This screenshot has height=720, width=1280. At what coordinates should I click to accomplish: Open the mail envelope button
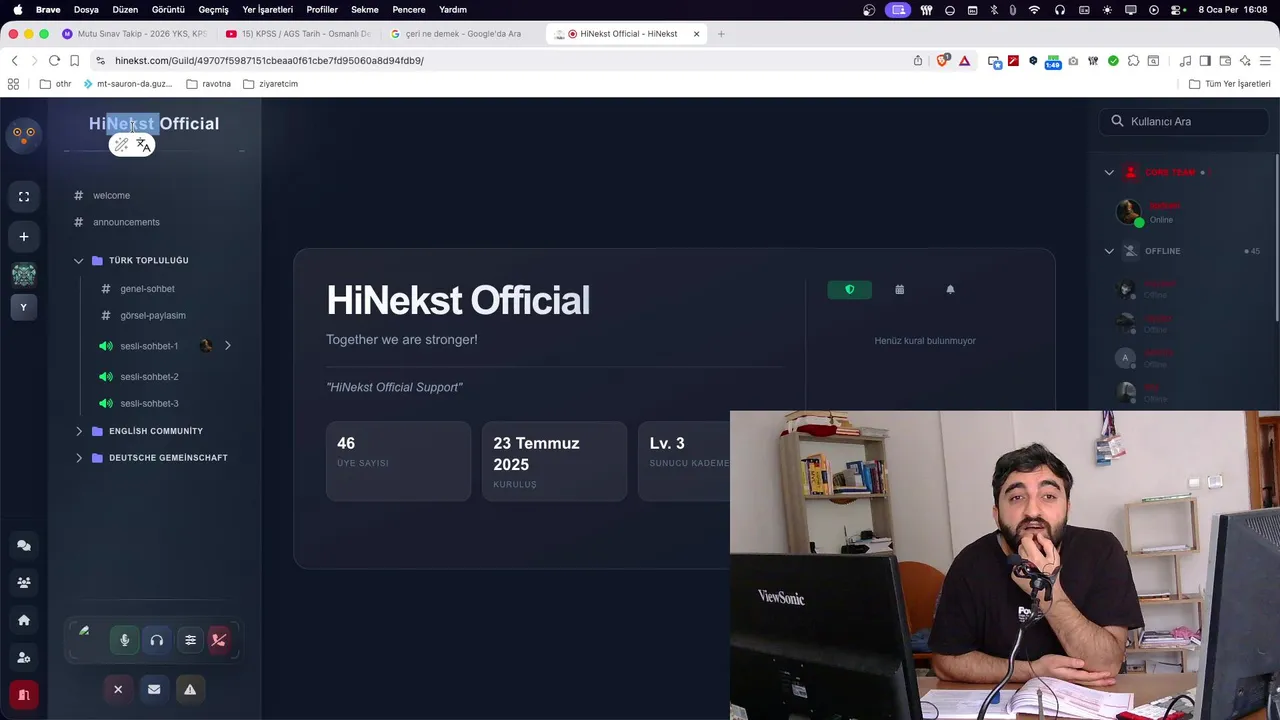pos(154,689)
